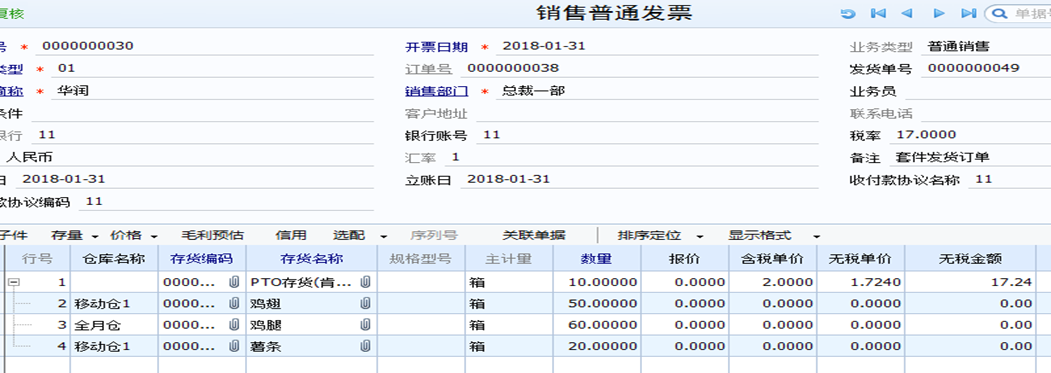1051x373 pixels.
Task: Click the 无税金额 column header
Action: click(971, 259)
